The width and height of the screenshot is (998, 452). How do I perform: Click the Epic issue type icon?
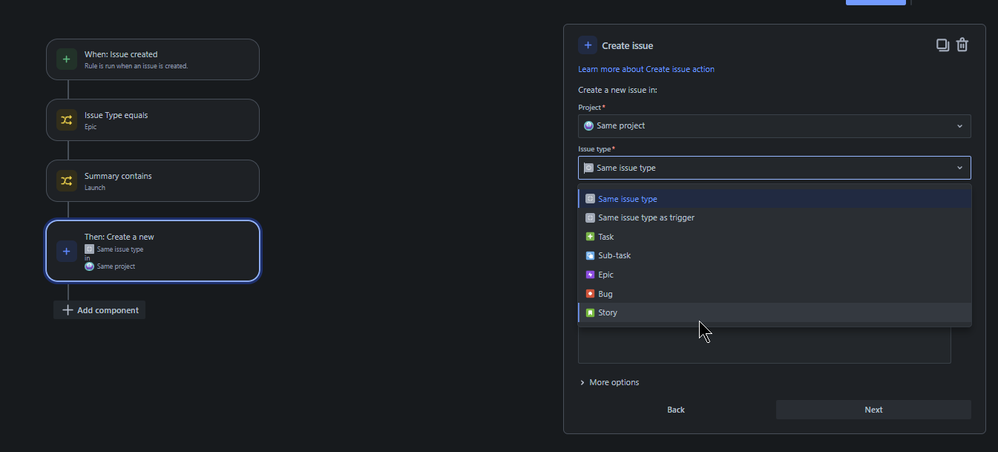[x=590, y=275]
